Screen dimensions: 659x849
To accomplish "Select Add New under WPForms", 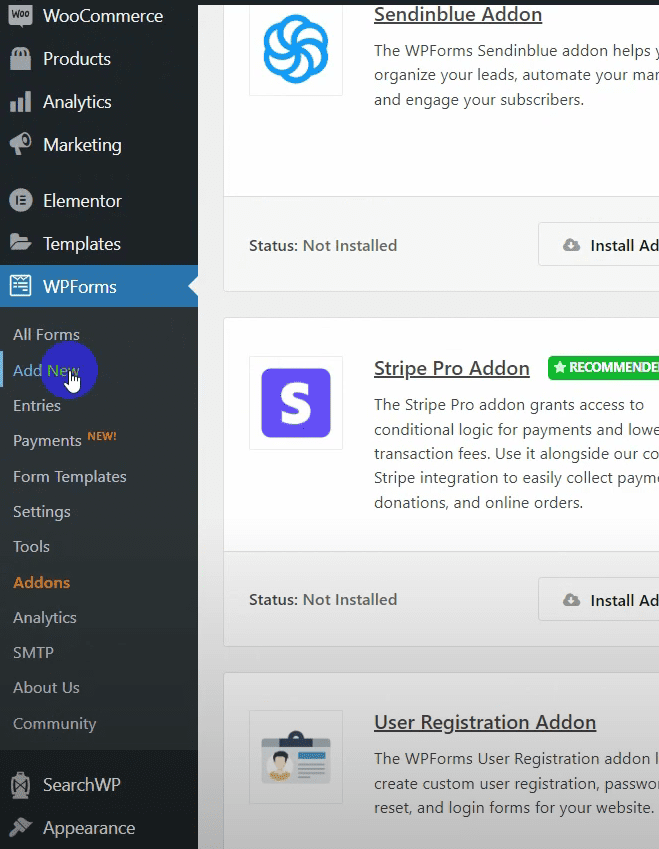I will pyautogui.click(x=46, y=371).
